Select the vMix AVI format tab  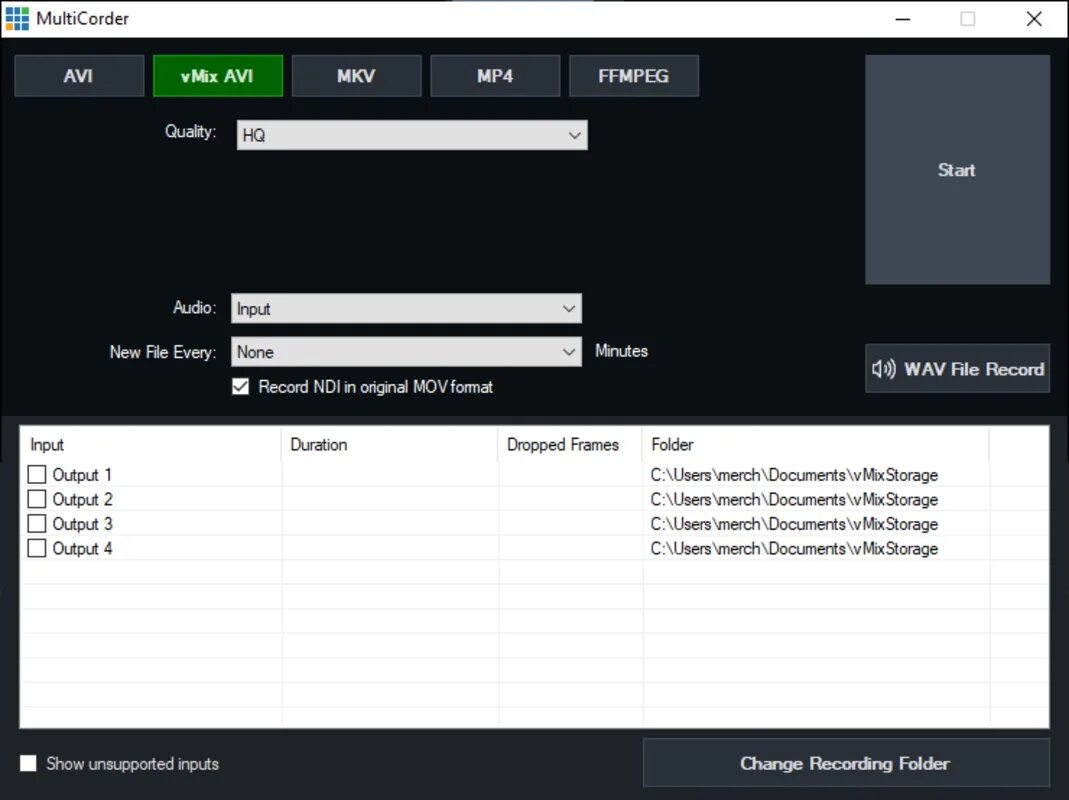point(217,76)
